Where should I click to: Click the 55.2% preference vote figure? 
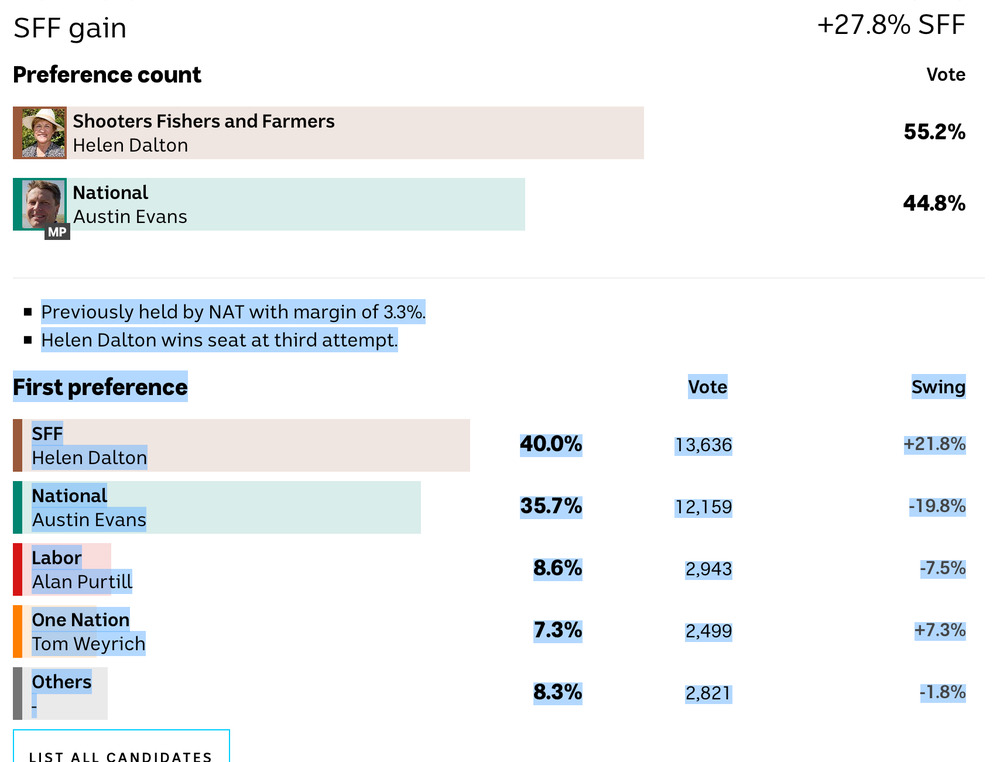pos(934,132)
